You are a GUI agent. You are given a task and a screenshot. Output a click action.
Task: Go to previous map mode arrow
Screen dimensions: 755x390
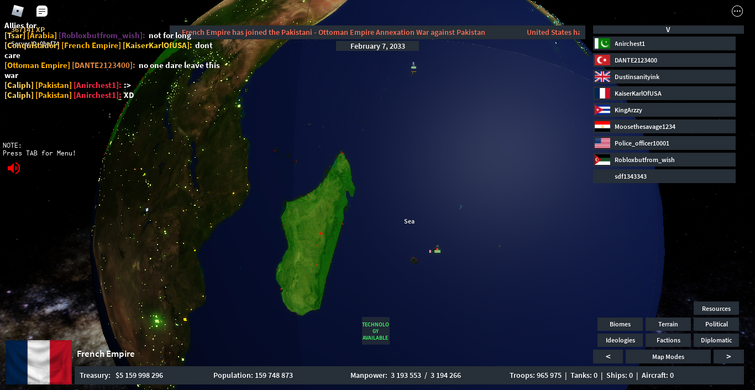point(608,357)
